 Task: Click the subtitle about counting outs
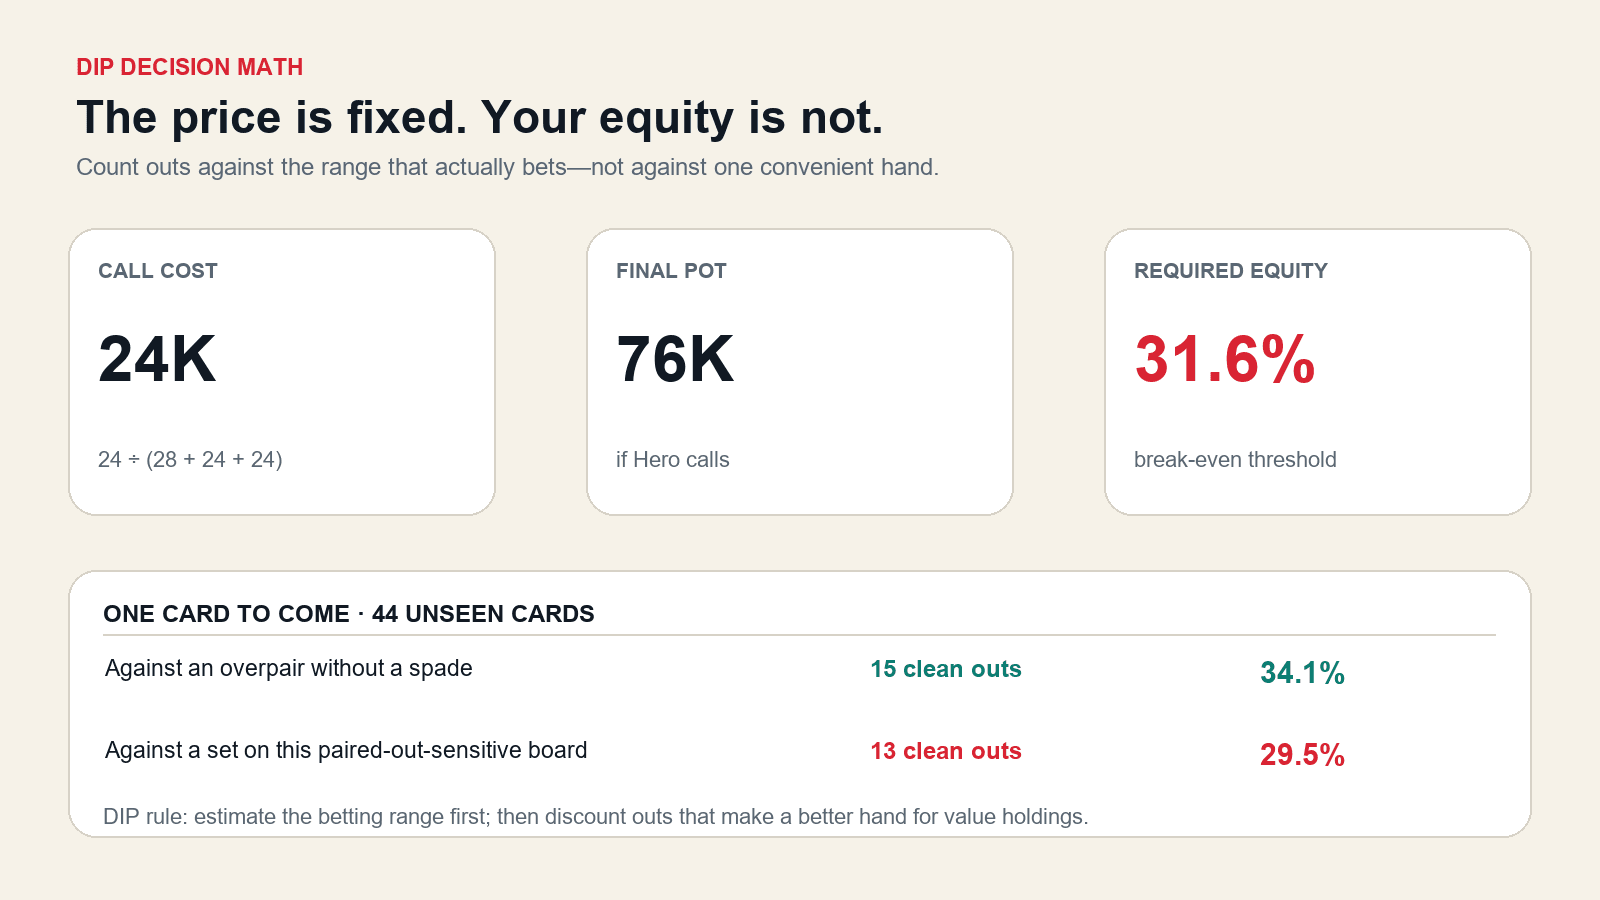click(x=508, y=167)
